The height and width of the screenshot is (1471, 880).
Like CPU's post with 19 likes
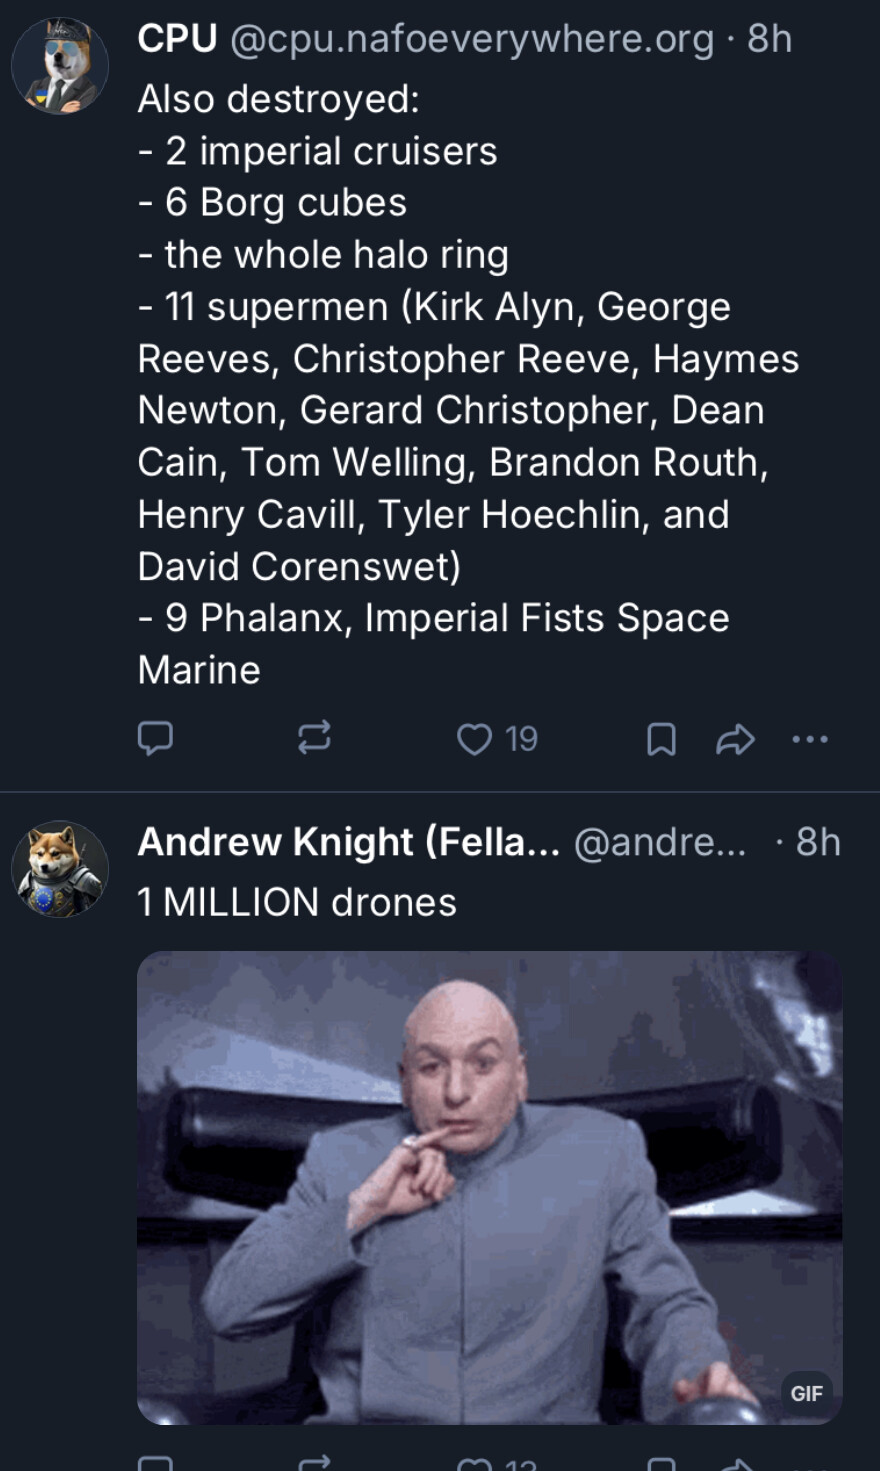[497, 739]
